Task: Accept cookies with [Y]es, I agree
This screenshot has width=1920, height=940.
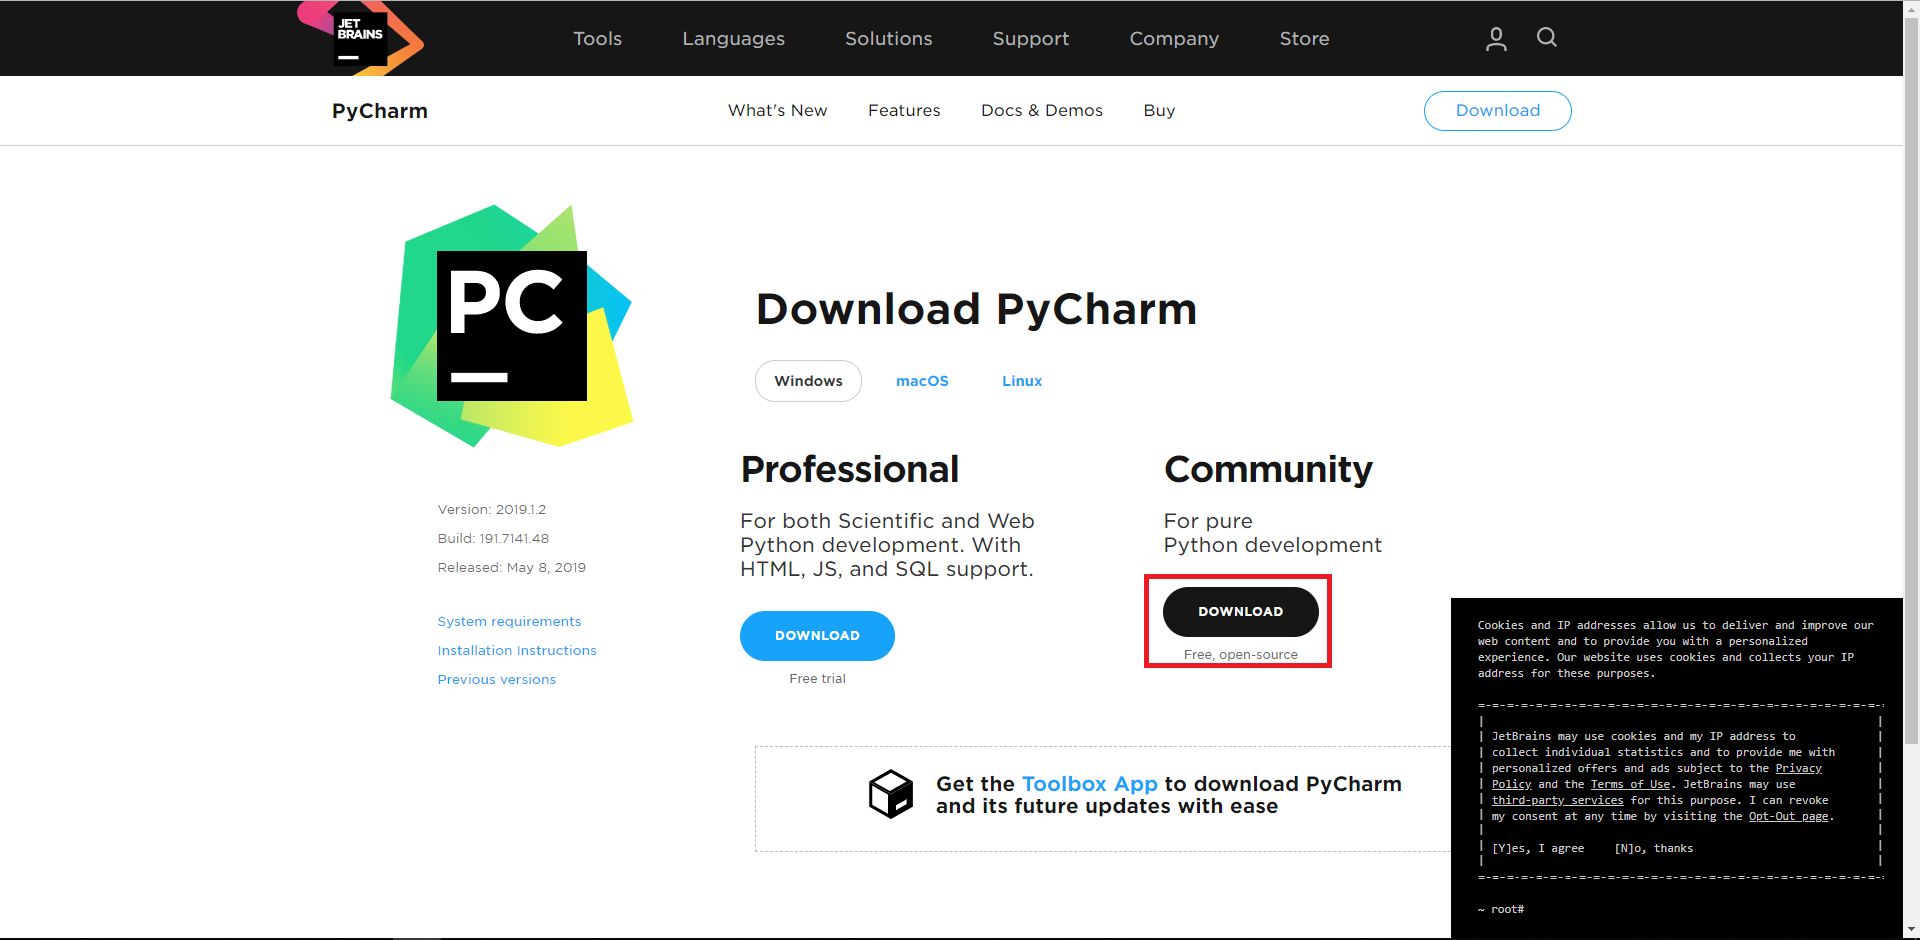Action: tap(1538, 848)
